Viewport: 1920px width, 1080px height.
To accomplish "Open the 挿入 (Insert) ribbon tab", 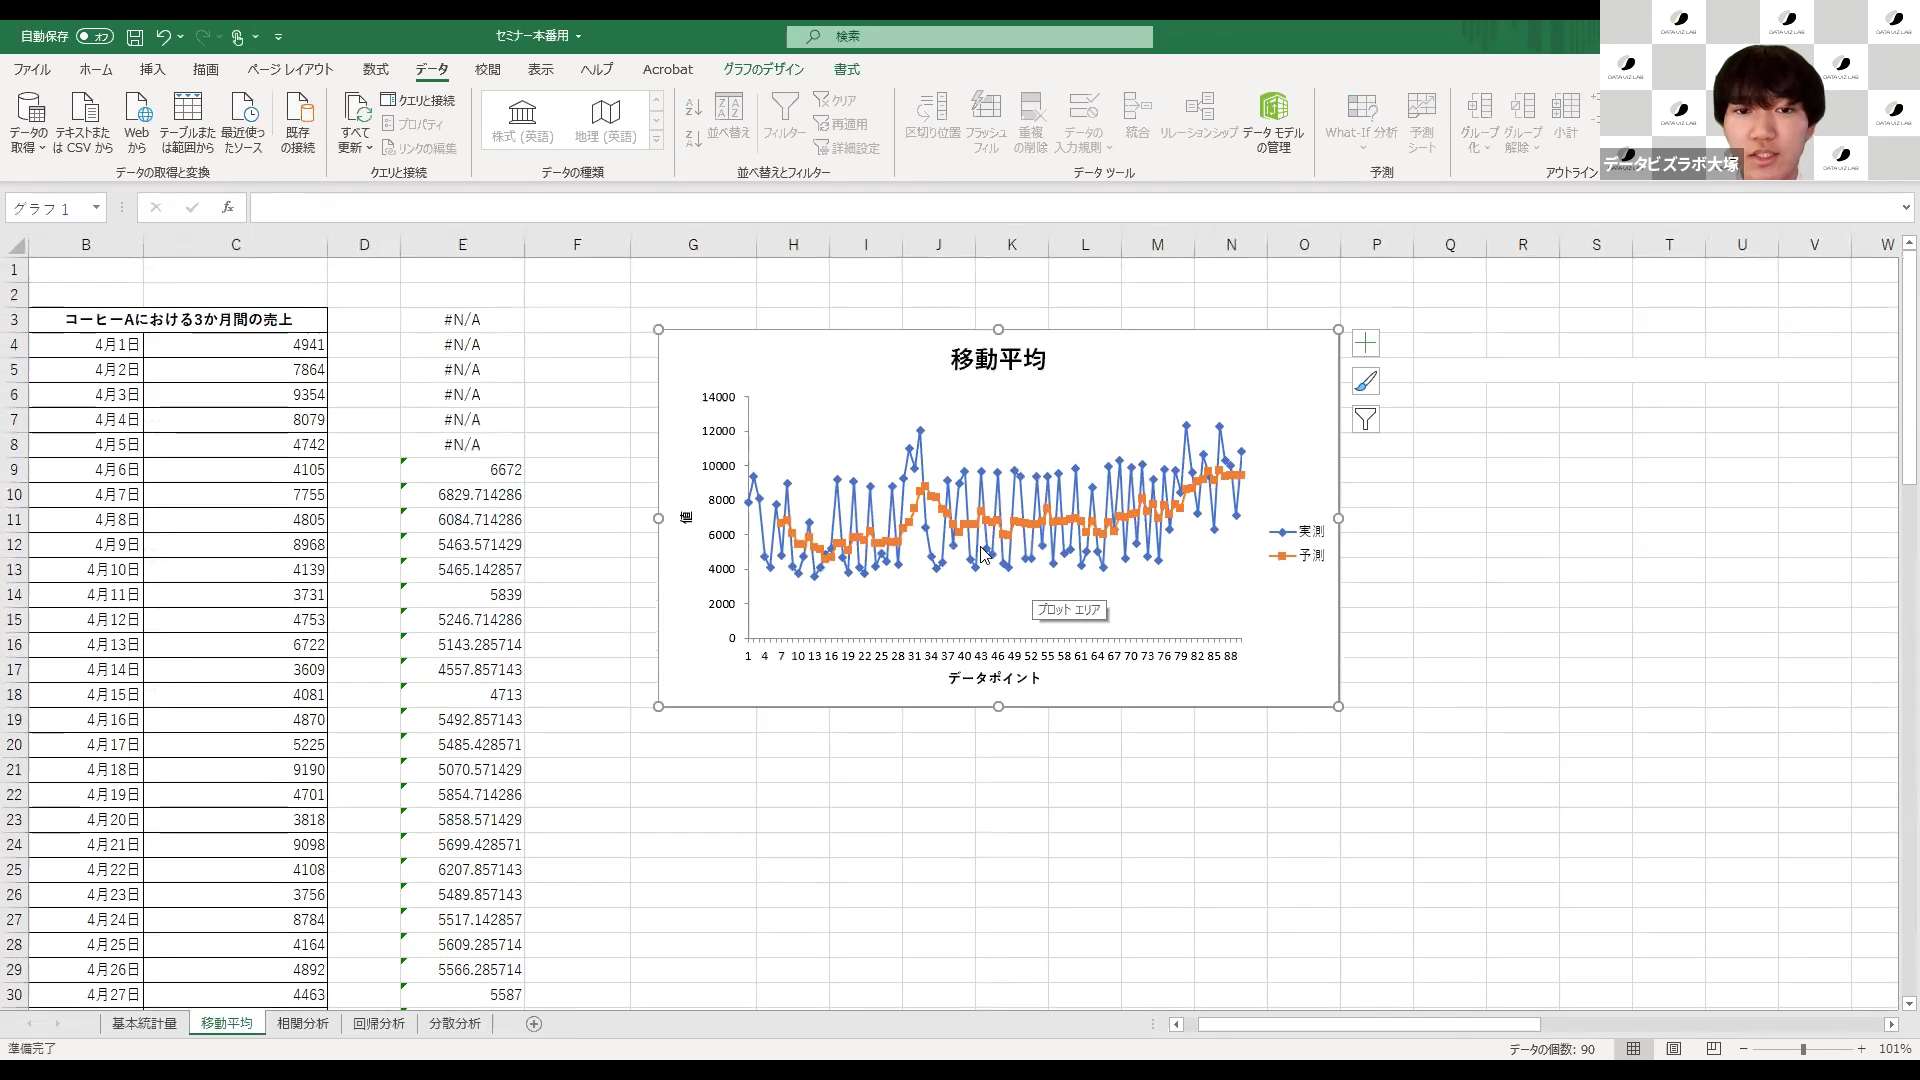I will [x=152, y=69].
